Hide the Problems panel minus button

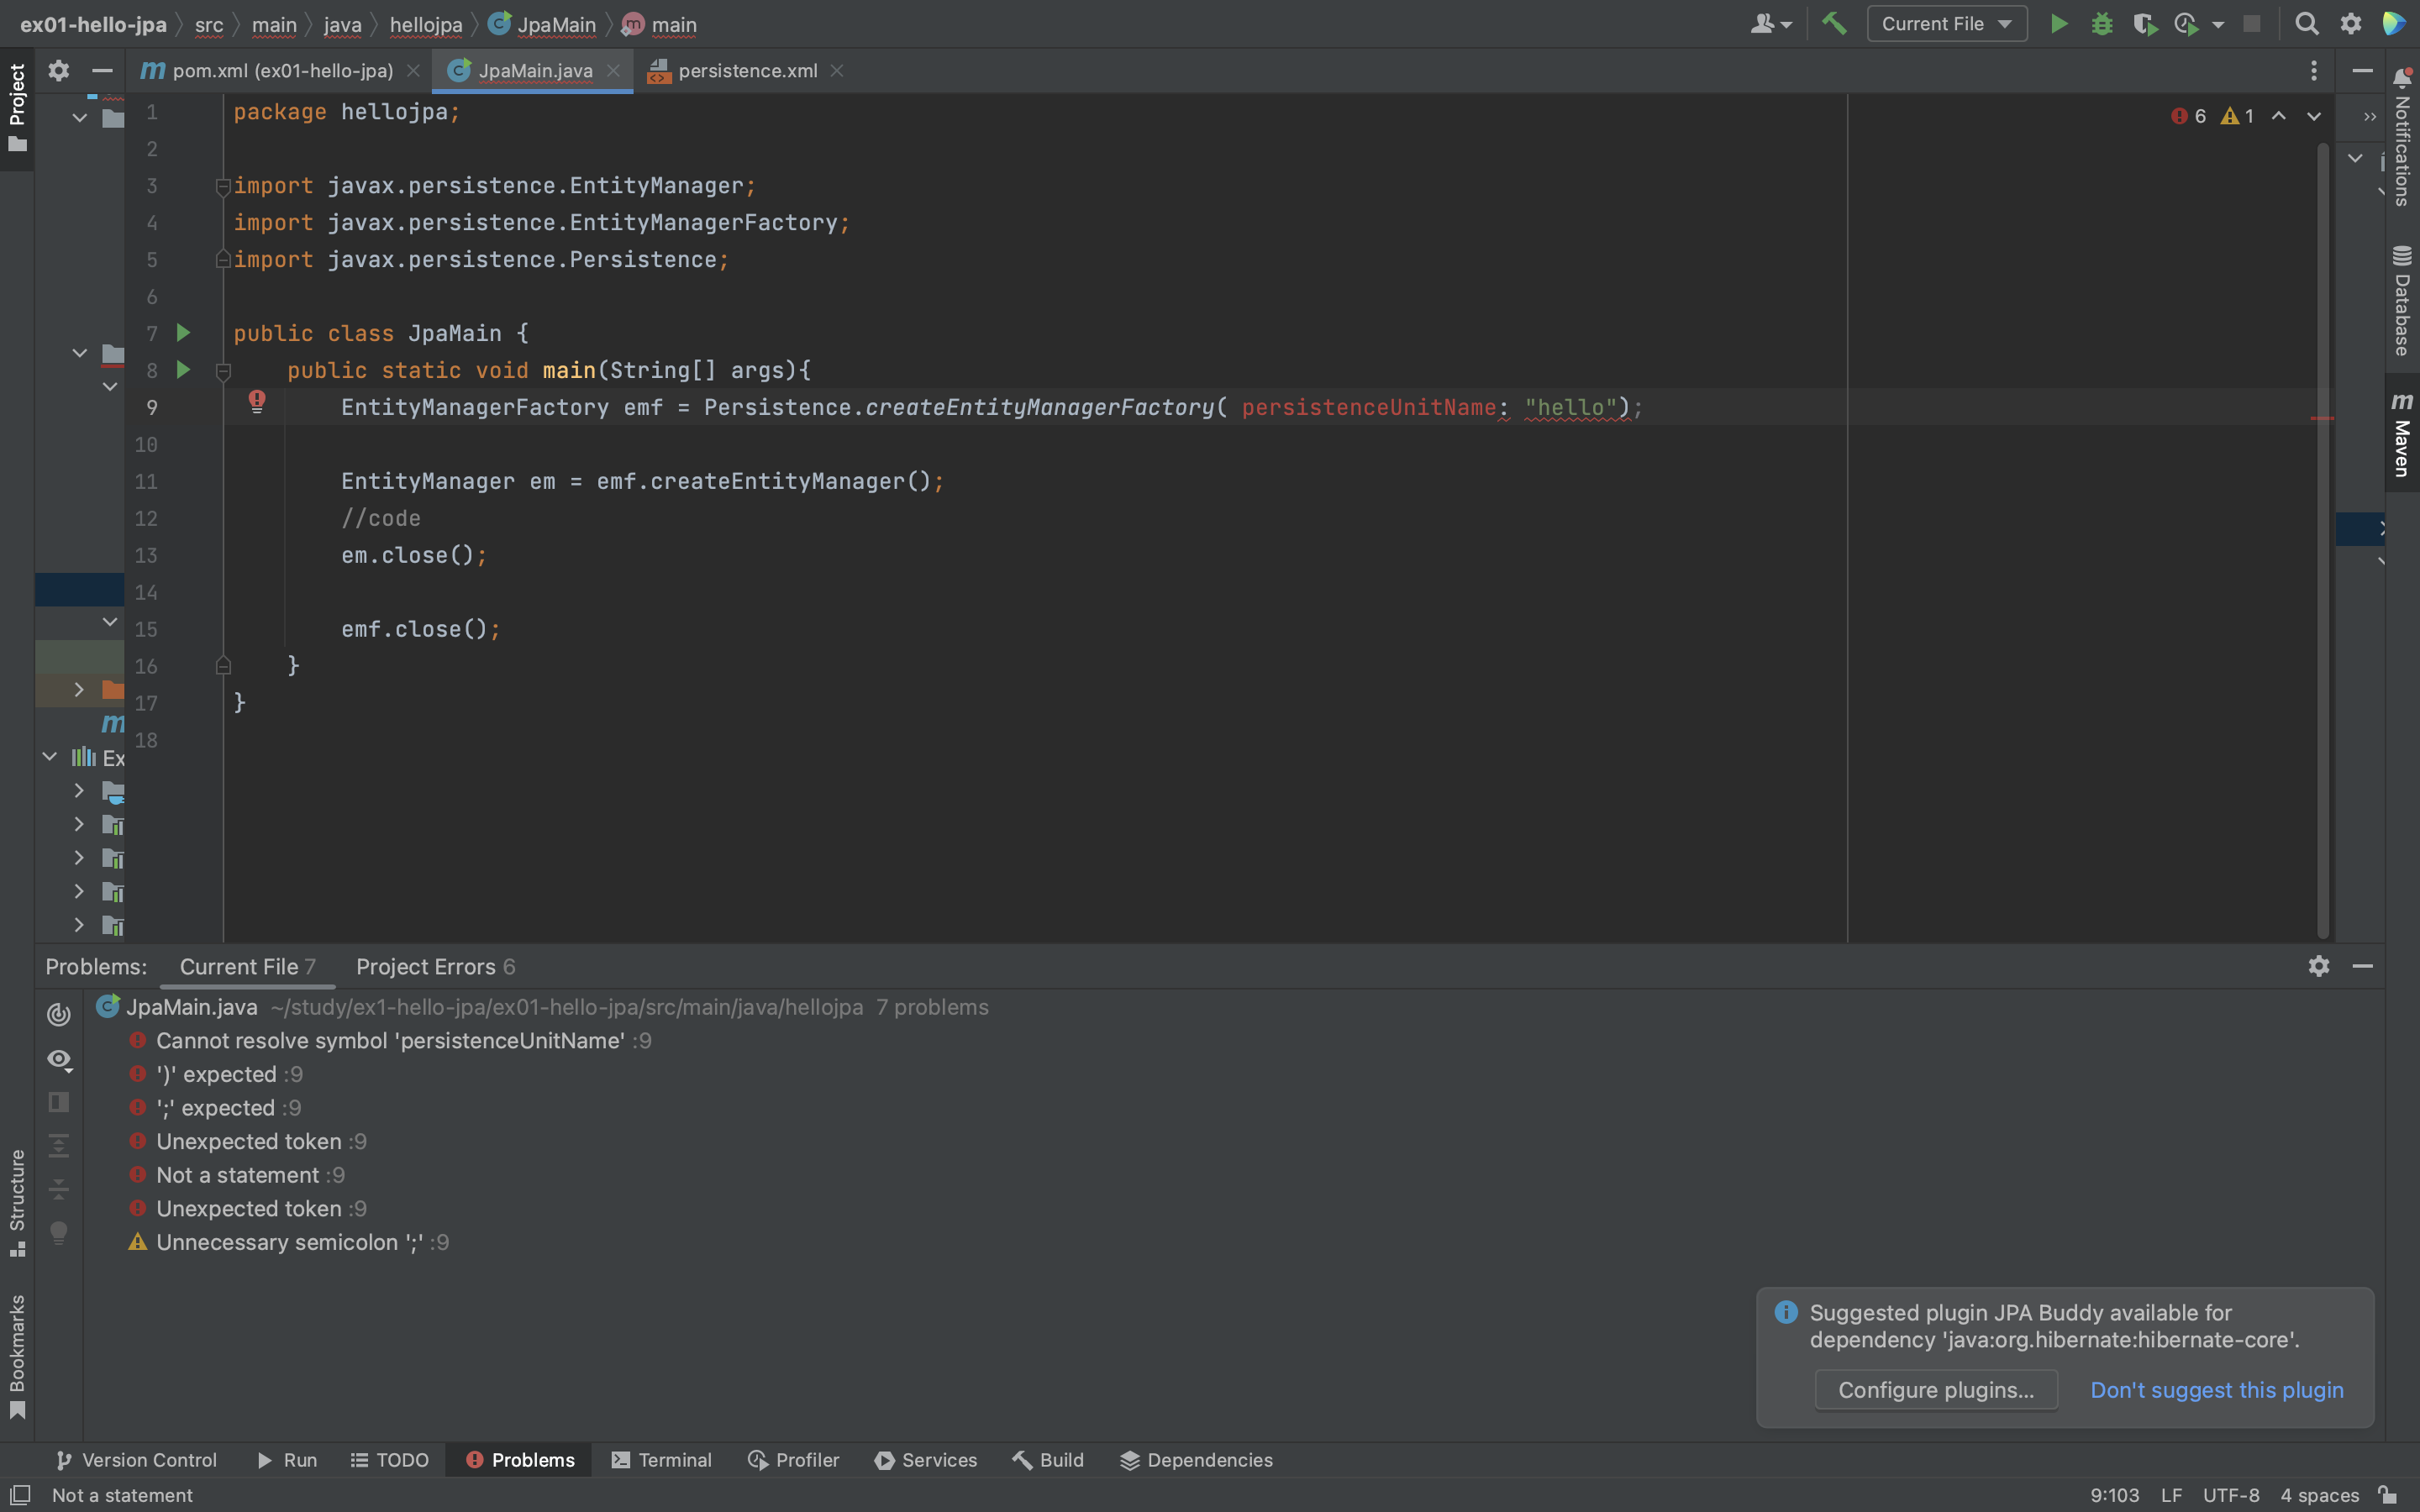coord(2362,966)
